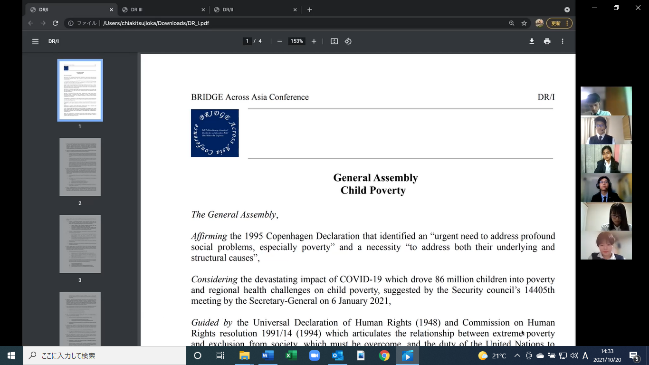649x365 pixels.
Task: Open the browser zoom magnifier icon
Action: [x=512, y=23]
